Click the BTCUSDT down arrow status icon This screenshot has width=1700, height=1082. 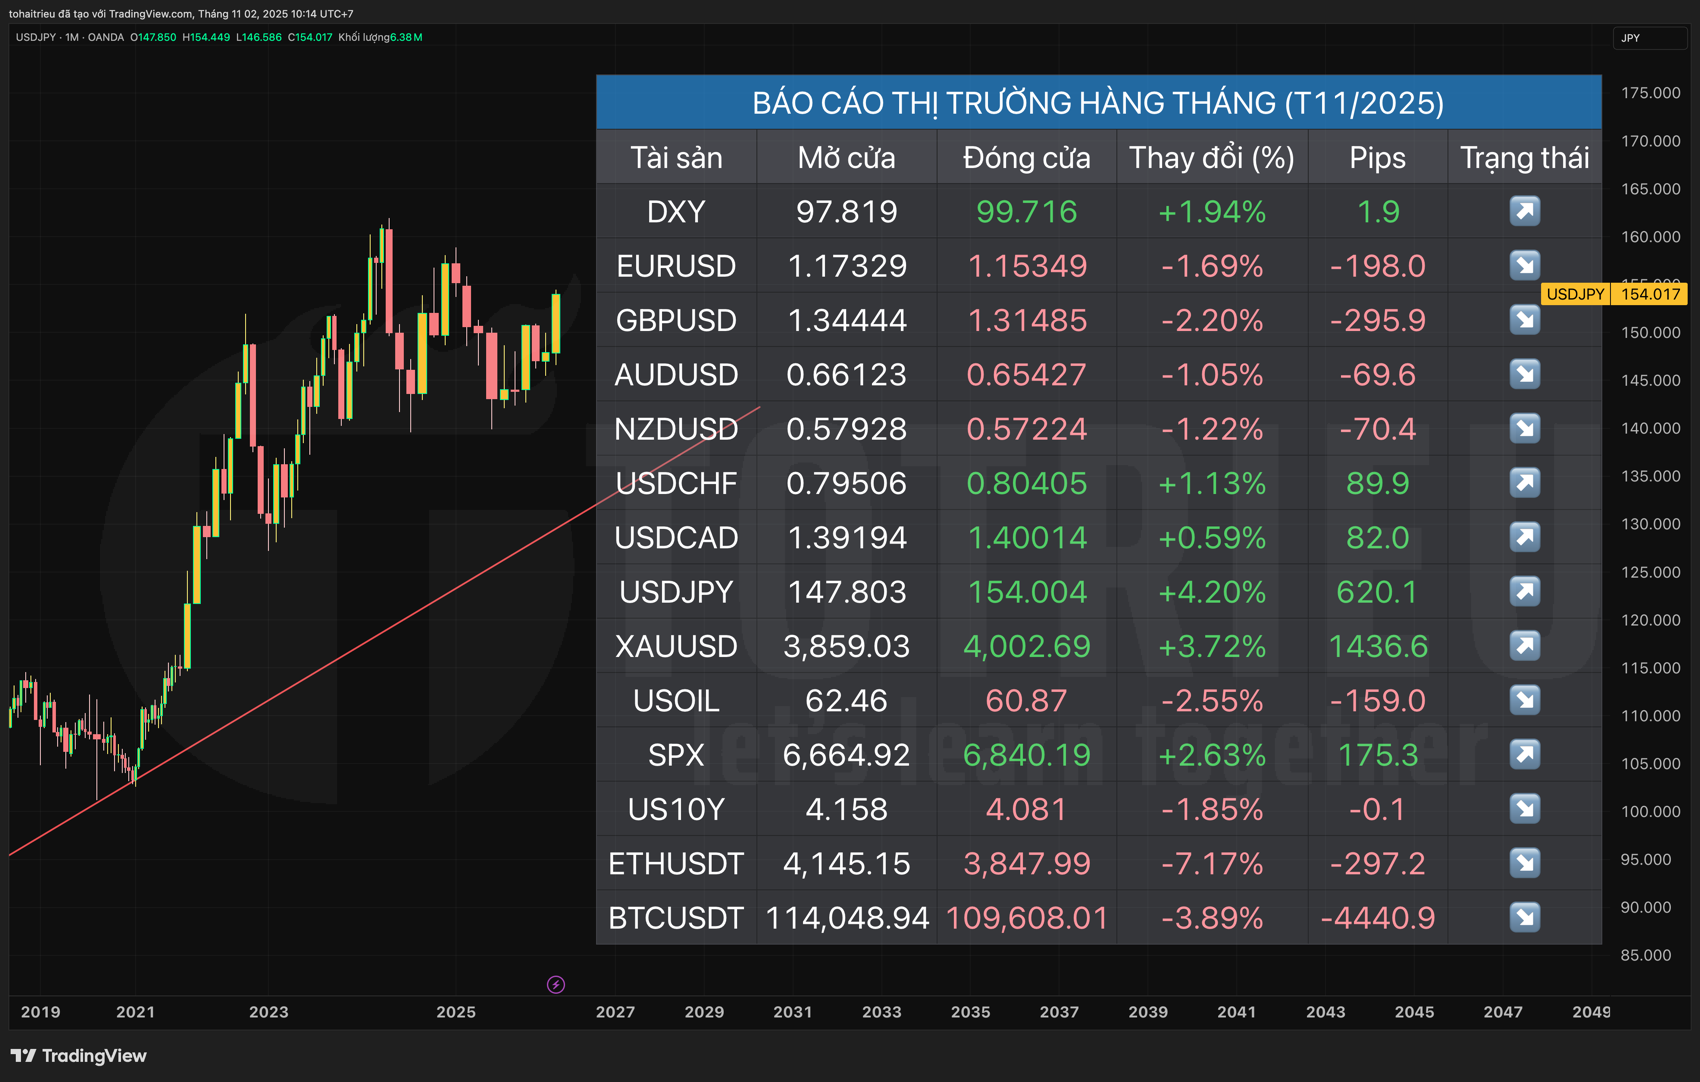(x=1524, y=917)
